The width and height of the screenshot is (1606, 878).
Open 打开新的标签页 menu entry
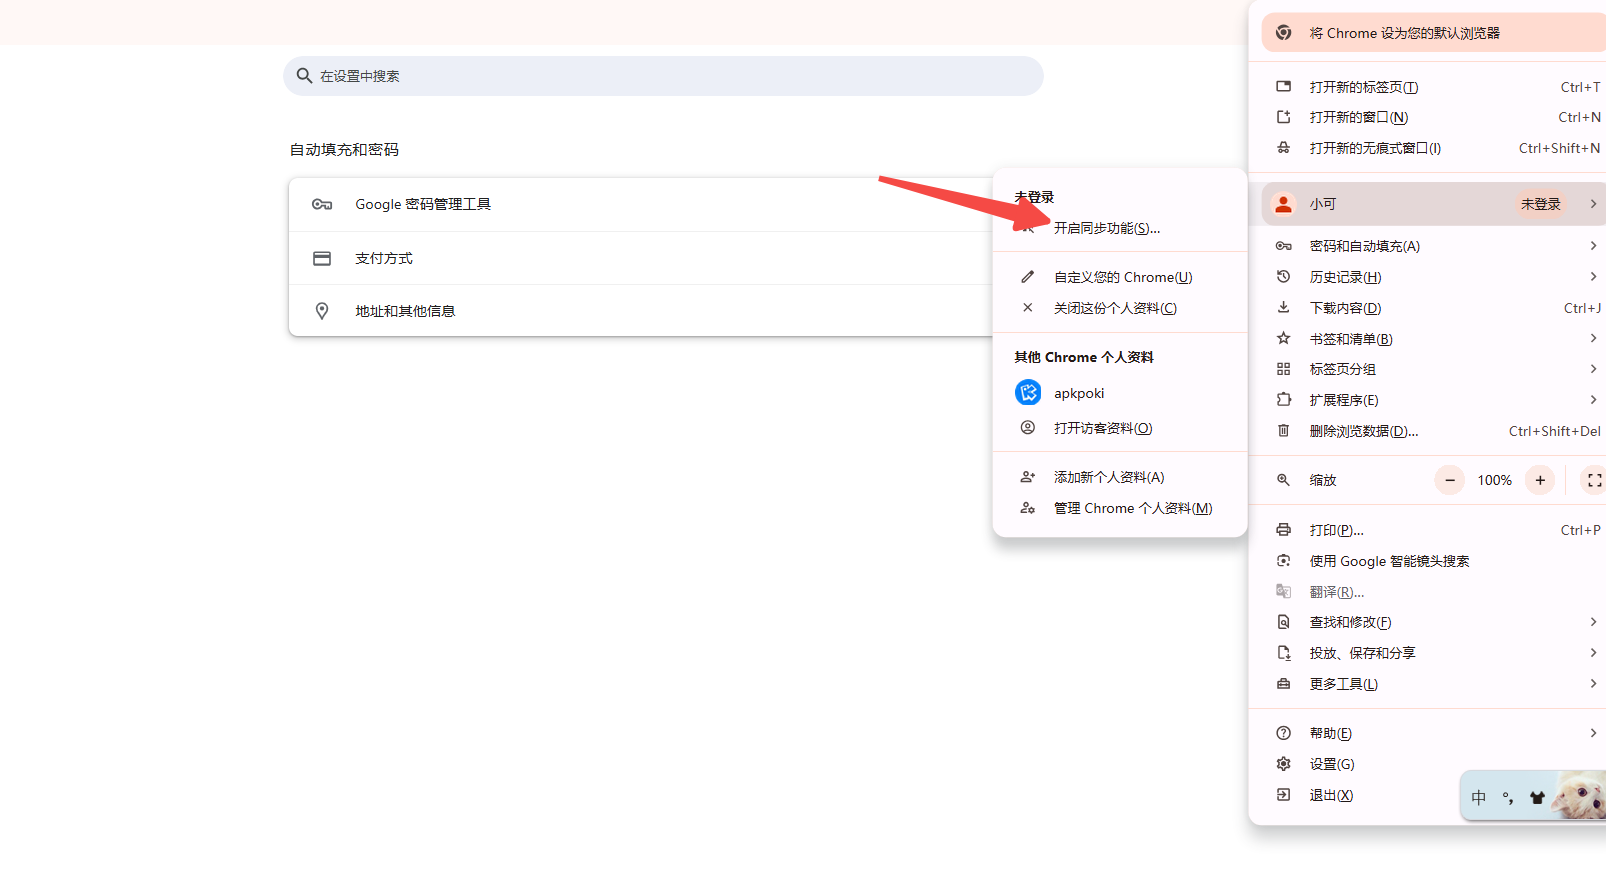coord(1428,87)
